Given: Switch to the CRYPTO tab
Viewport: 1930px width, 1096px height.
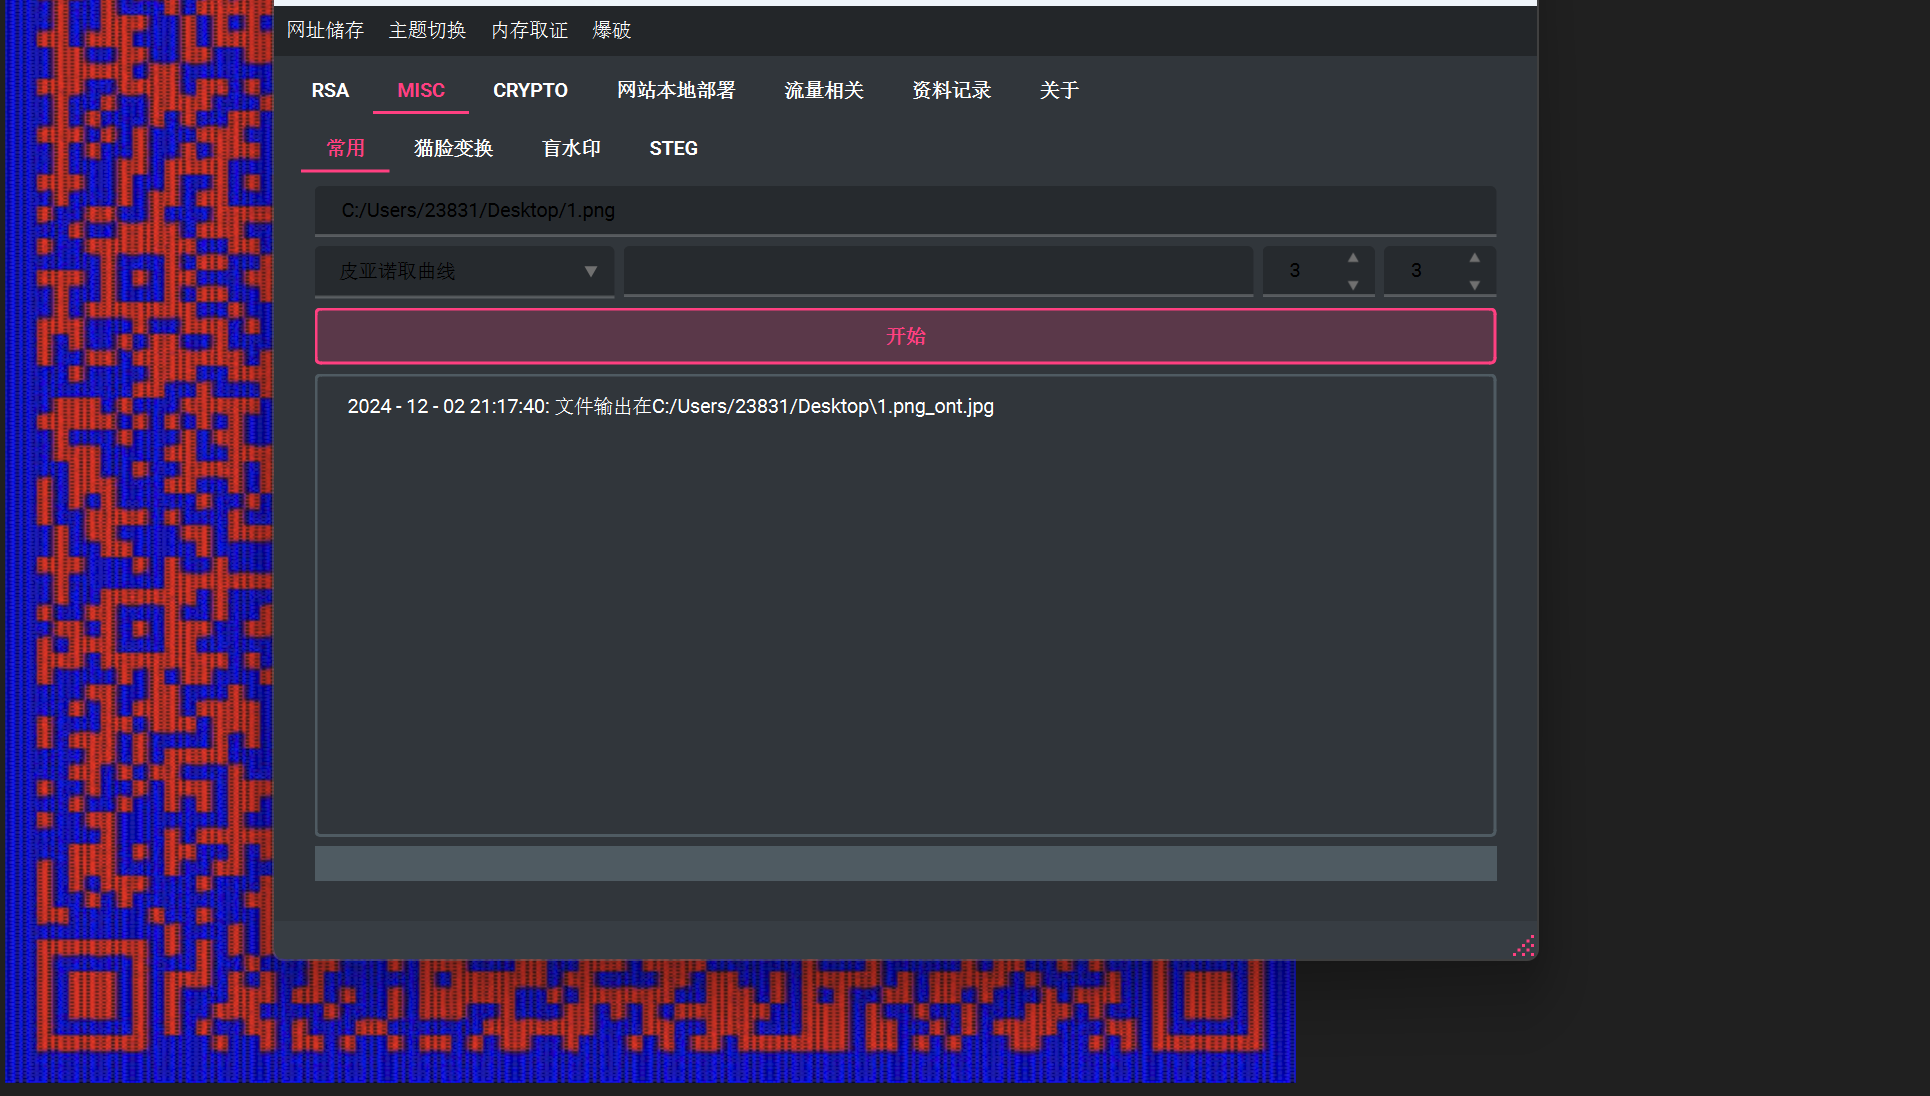Looking at the screenshot, I should [530, 90].
